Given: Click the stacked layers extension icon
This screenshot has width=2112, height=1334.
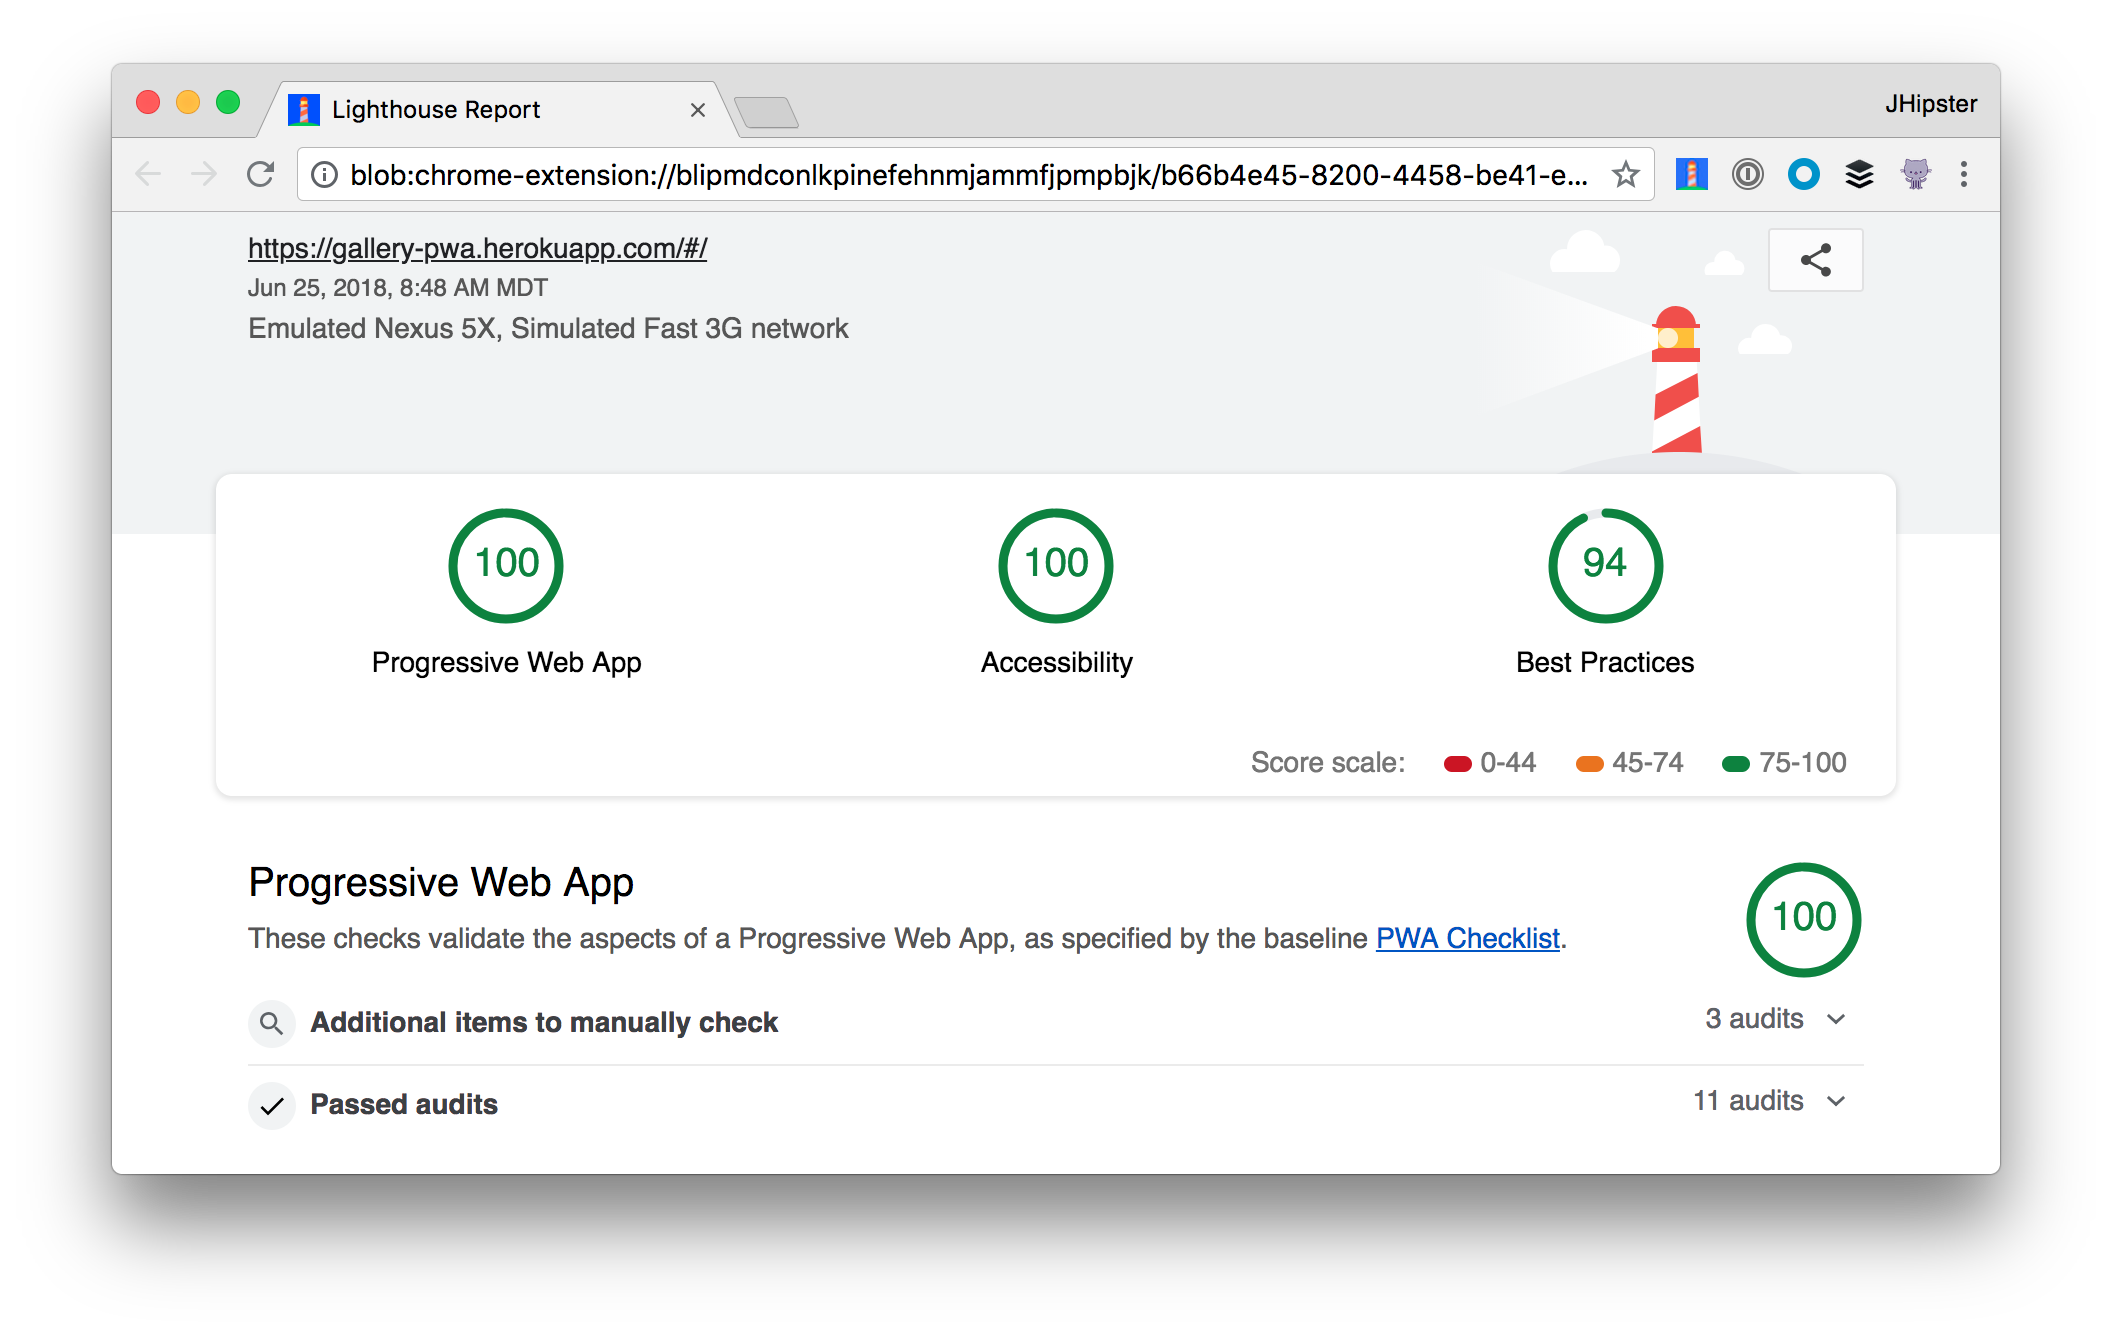Looking at the screenshot, I should [1859, 175].
